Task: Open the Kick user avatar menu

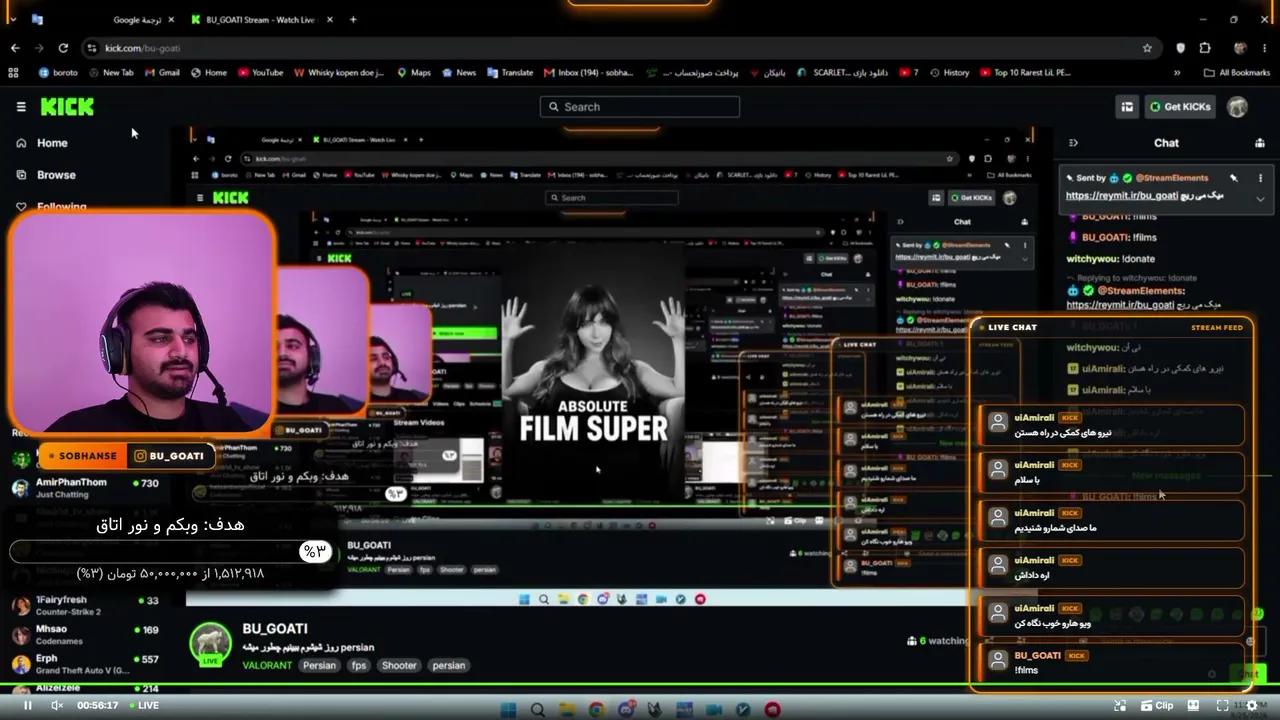Action: (1237, 107)
